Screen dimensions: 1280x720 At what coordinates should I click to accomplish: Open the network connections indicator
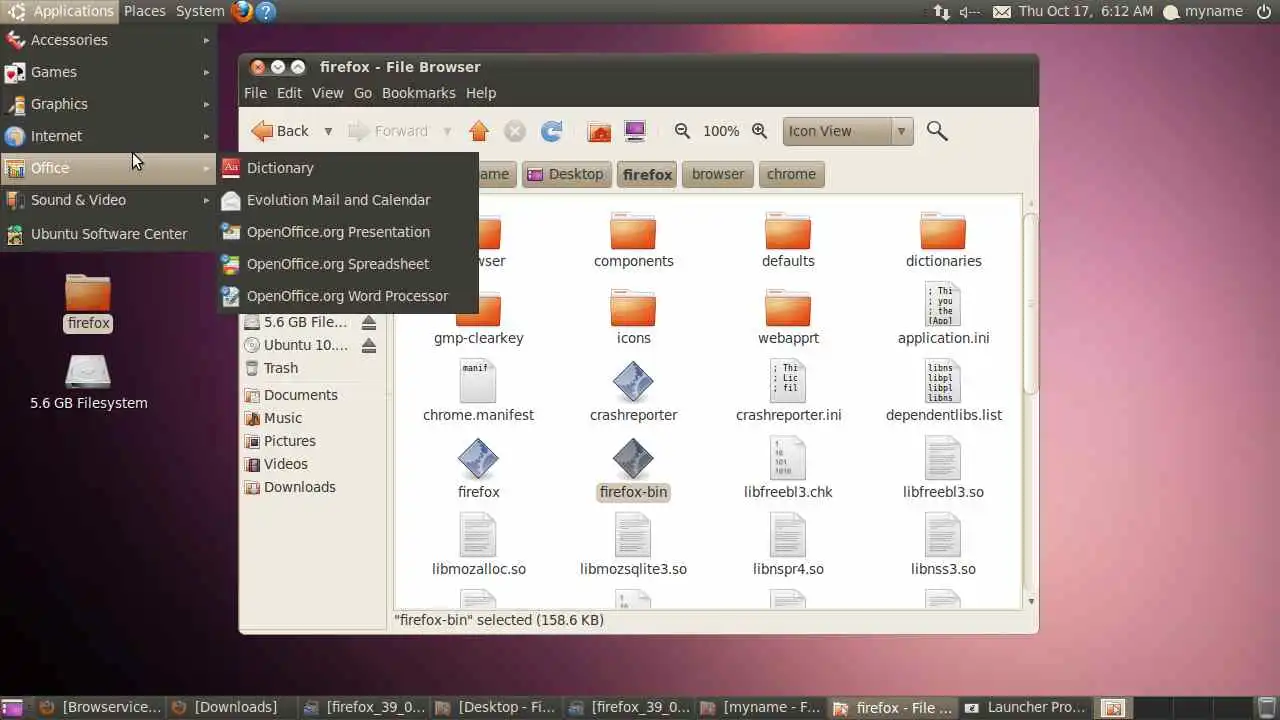[941, 12]
